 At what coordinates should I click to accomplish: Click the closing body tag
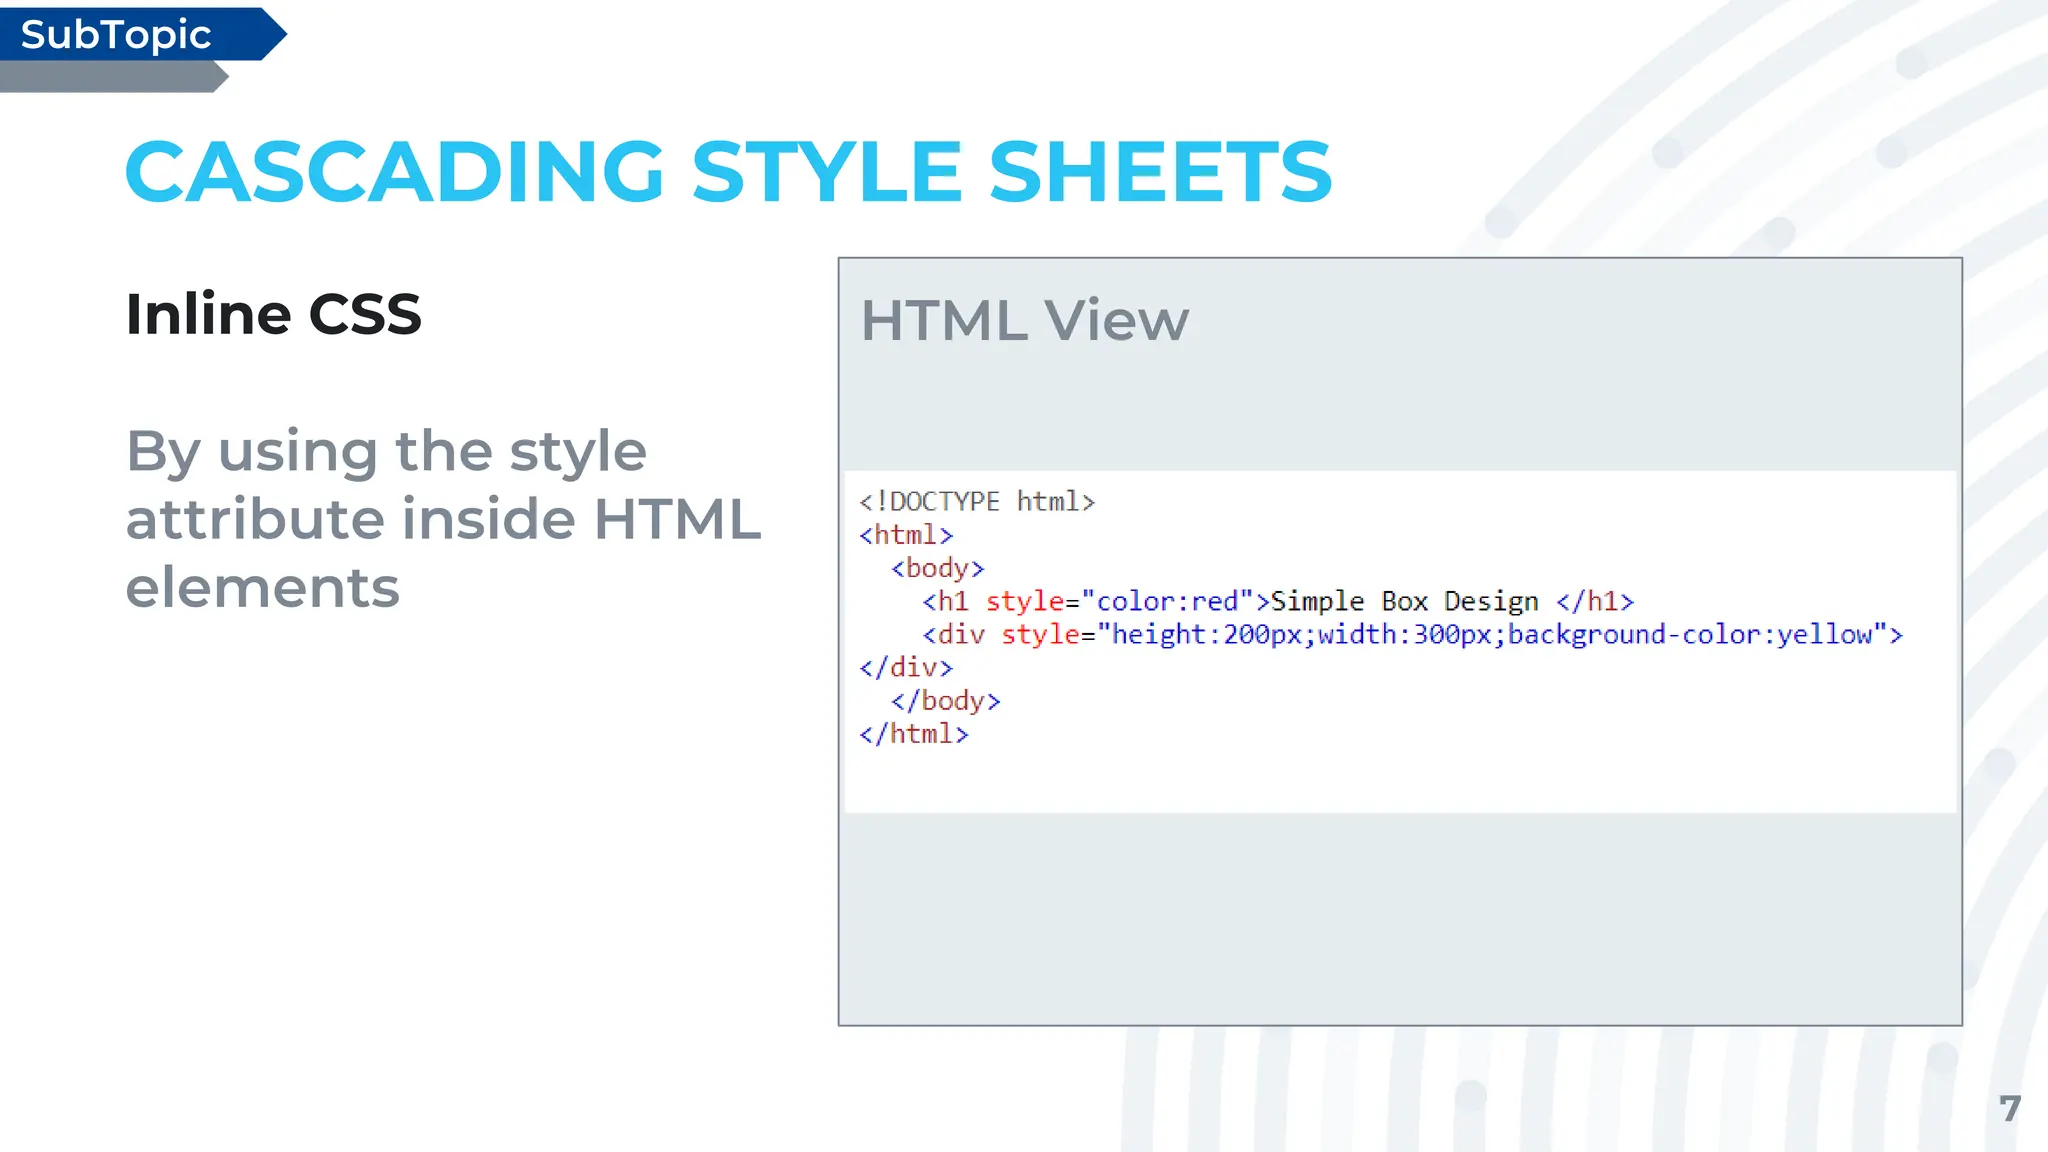tap(945, 701)
